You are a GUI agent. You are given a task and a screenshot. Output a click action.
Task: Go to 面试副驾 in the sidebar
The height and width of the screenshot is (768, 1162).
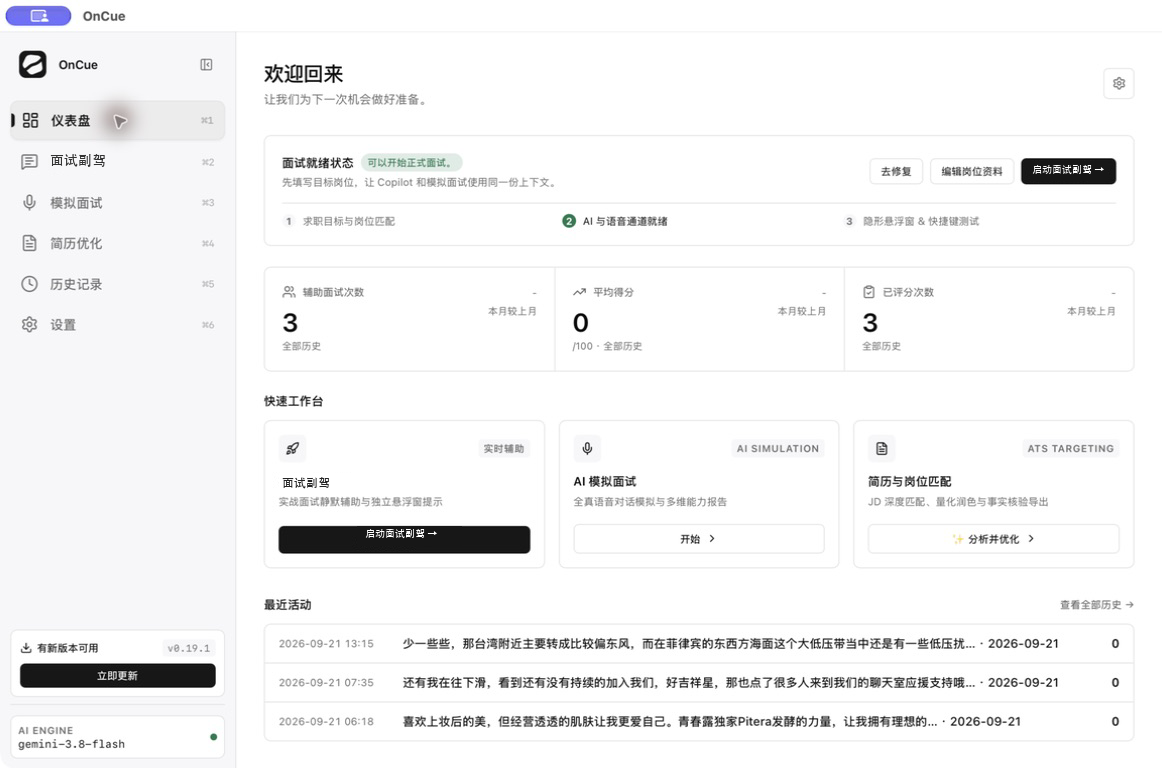118,161
